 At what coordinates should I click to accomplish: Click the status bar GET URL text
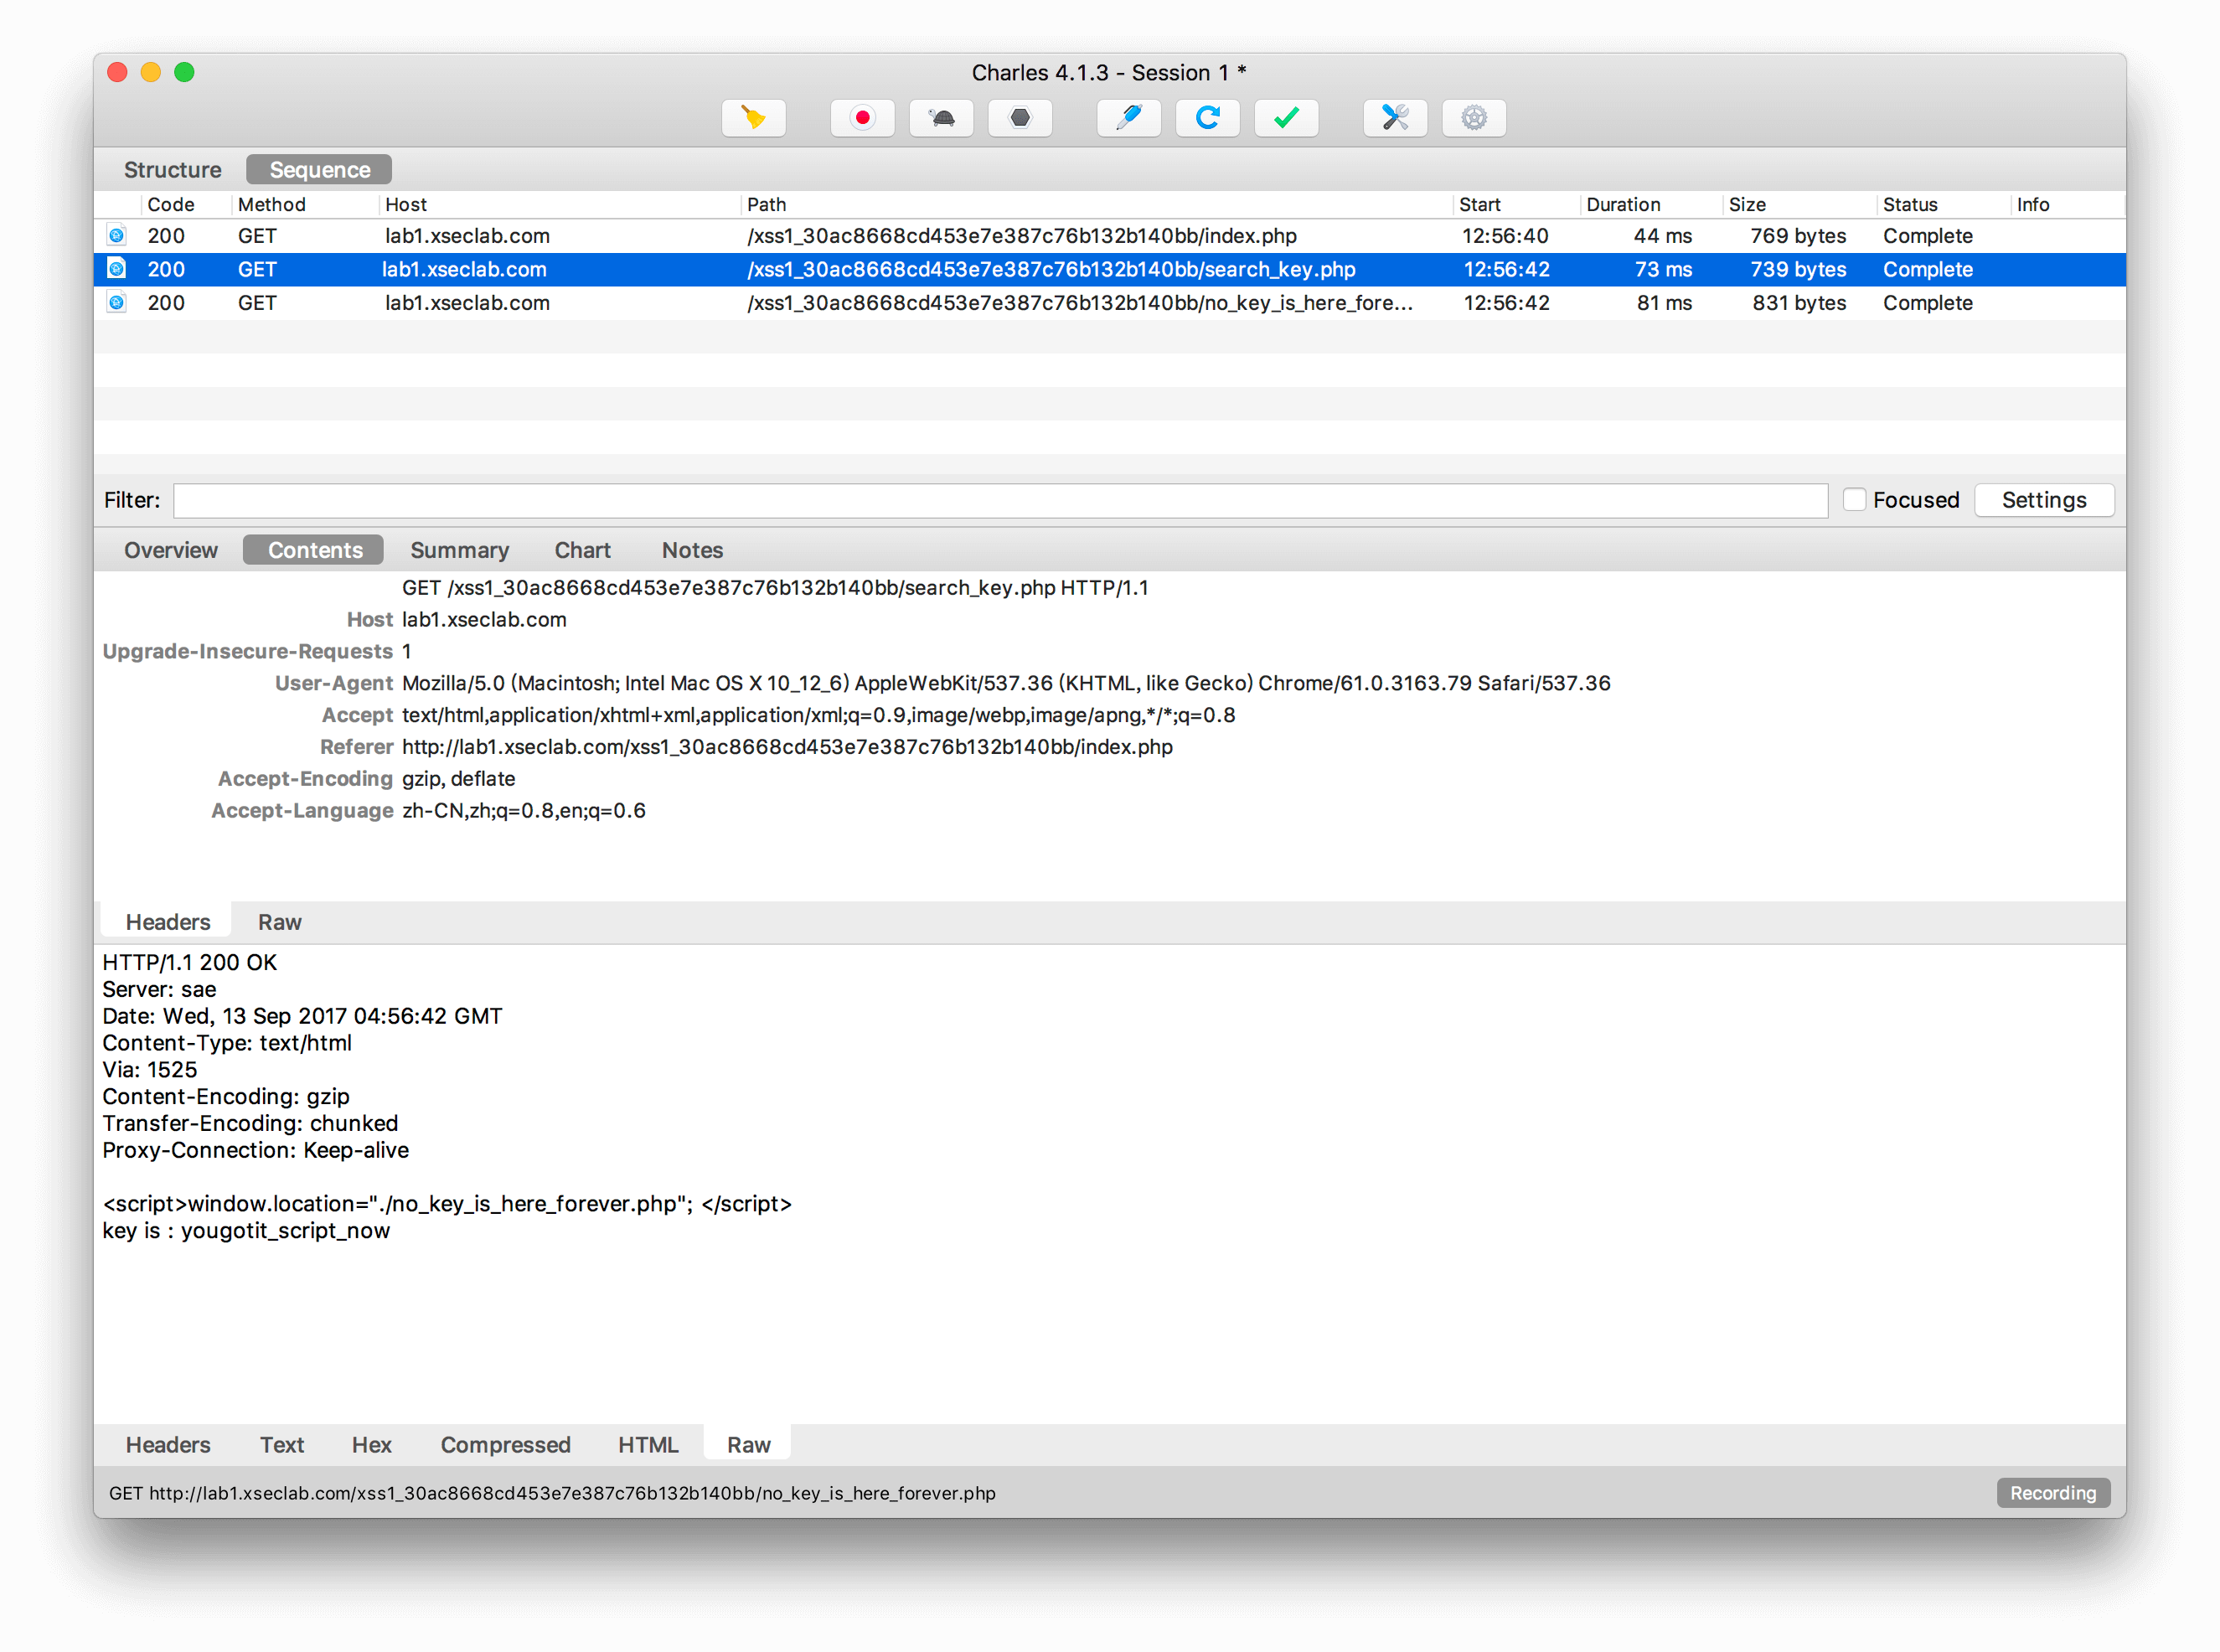(552, 1493)
